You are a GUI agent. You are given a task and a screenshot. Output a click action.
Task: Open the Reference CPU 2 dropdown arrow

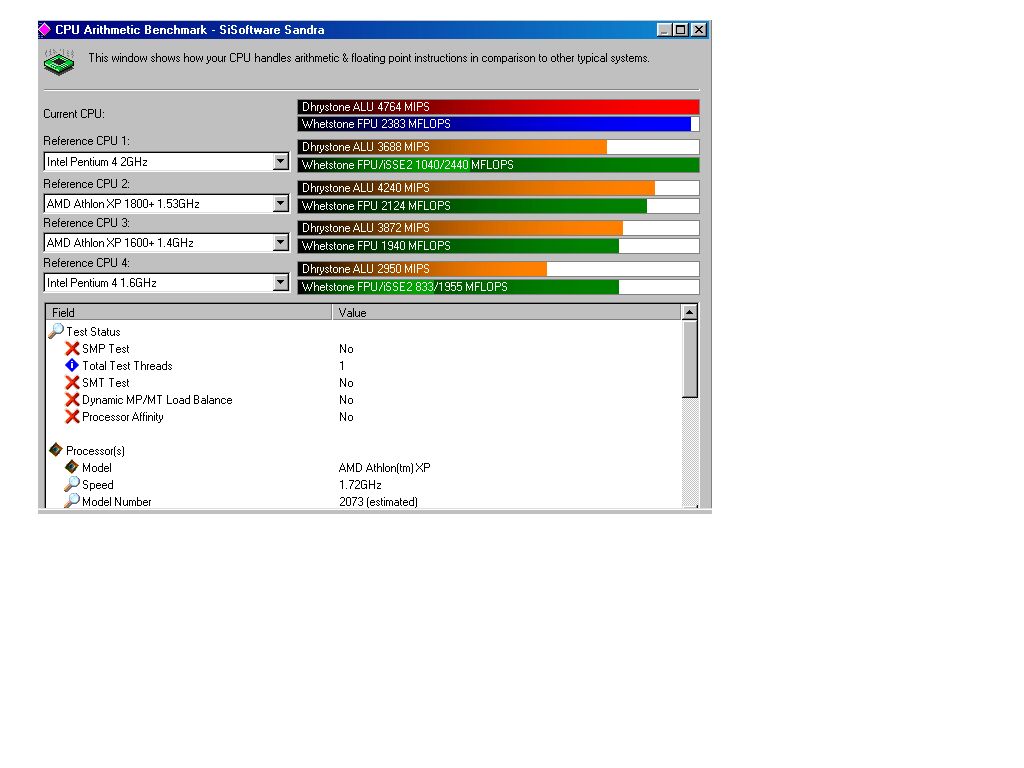coord(280,204)
